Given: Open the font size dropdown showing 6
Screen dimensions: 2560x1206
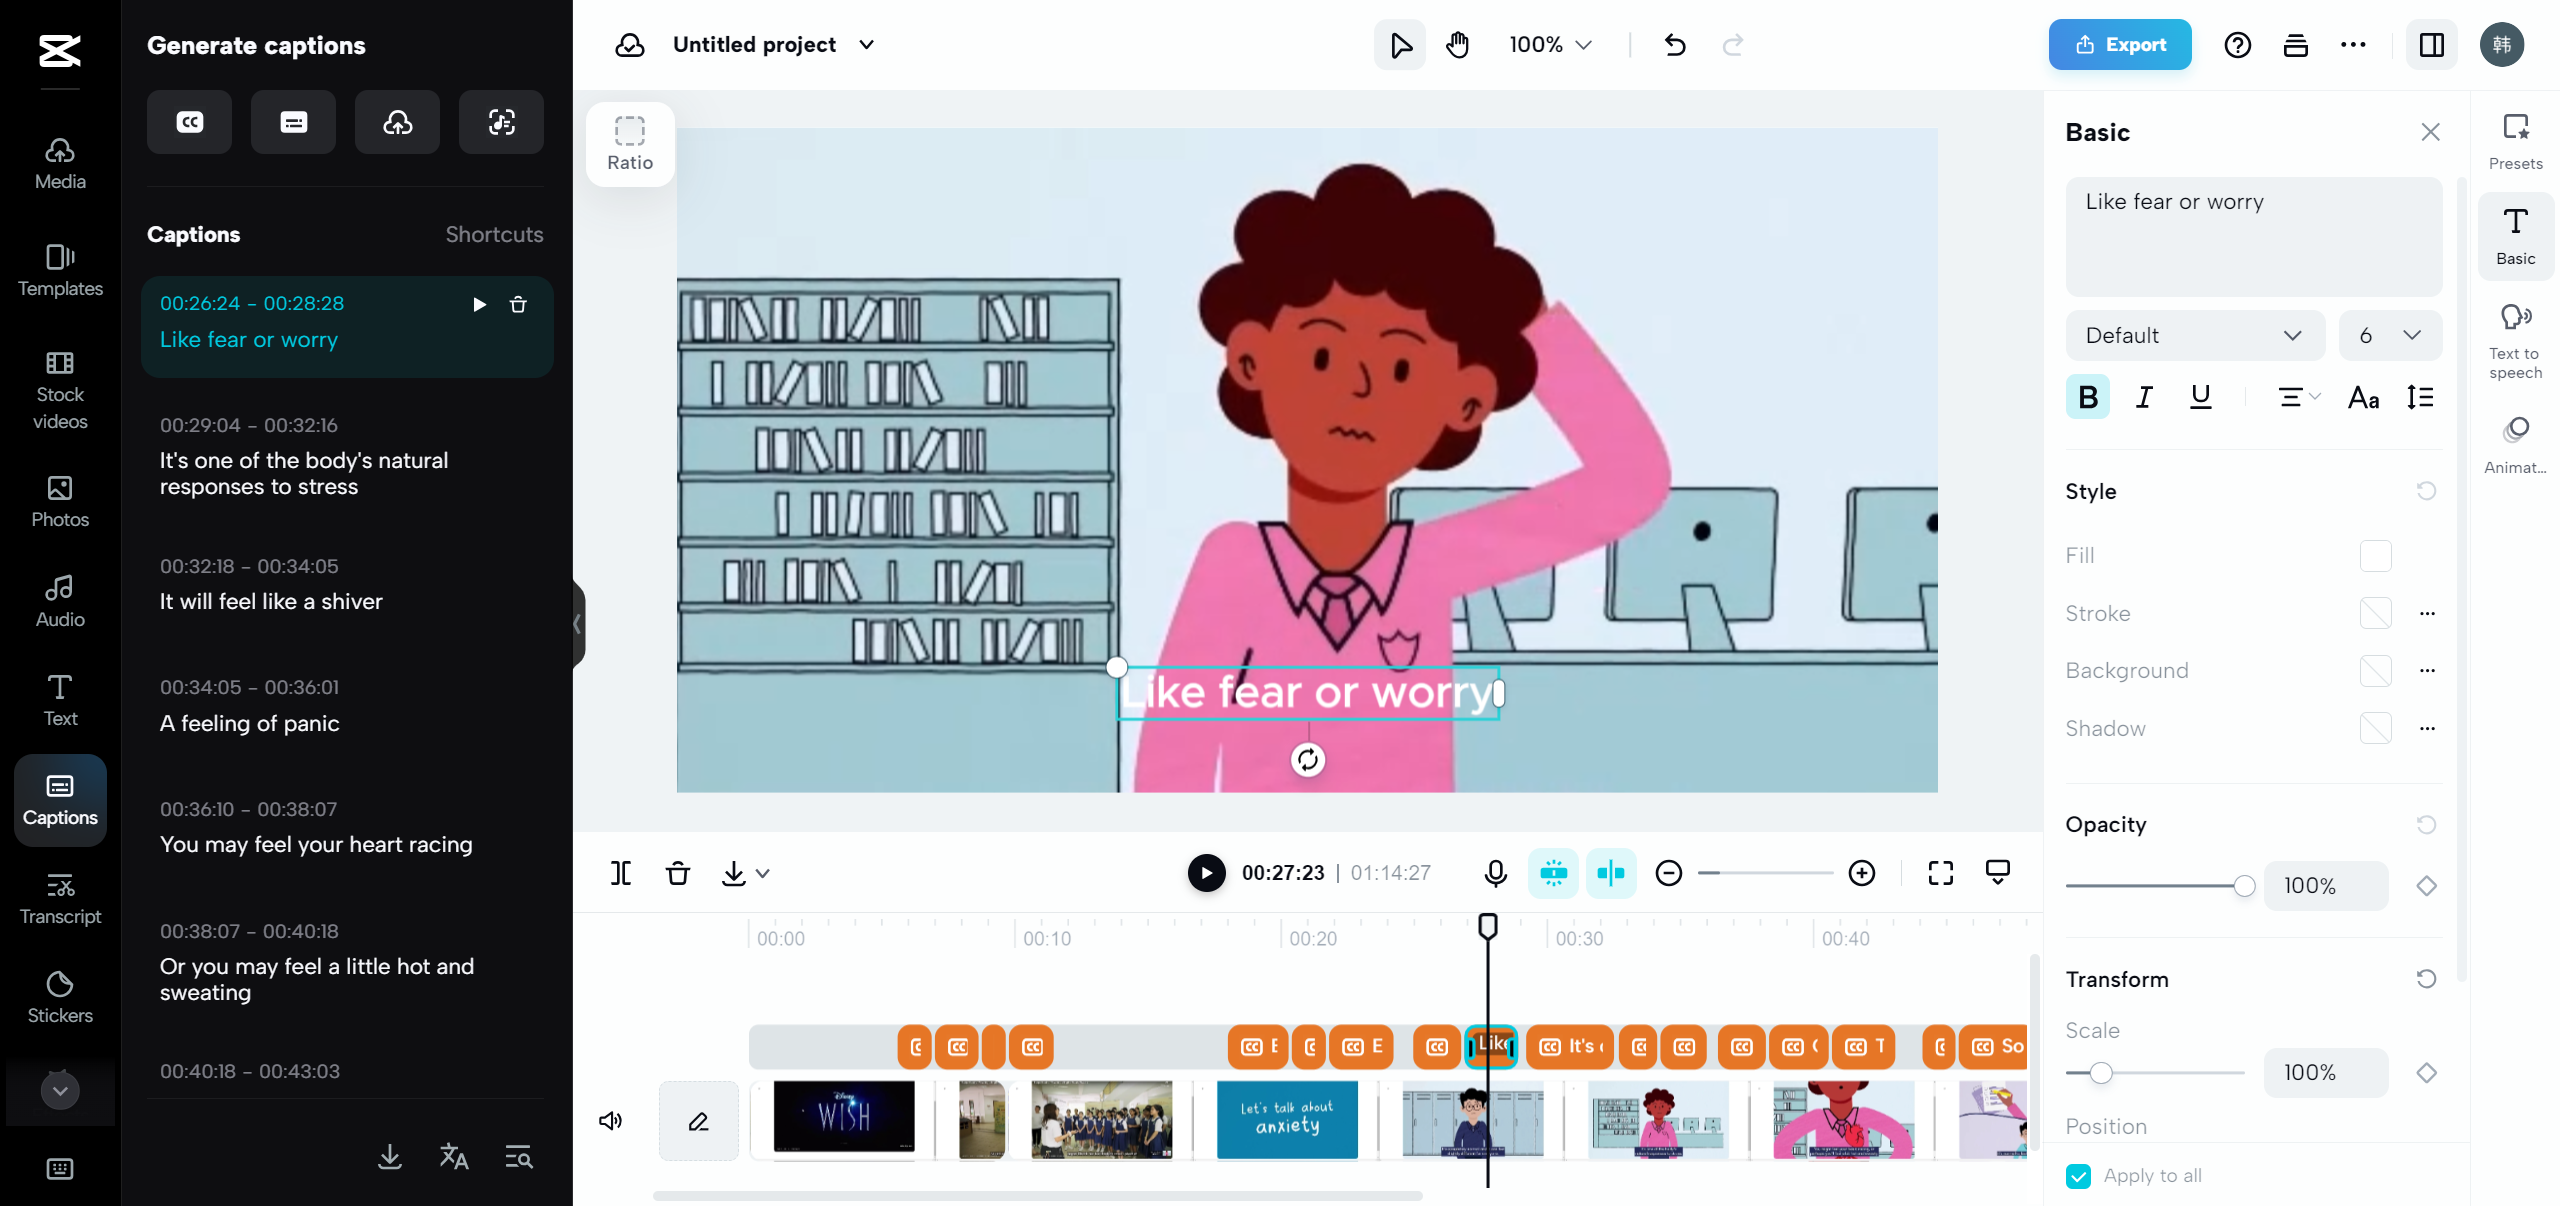Looking at the screenshot, I should [x=2389, y=335].
